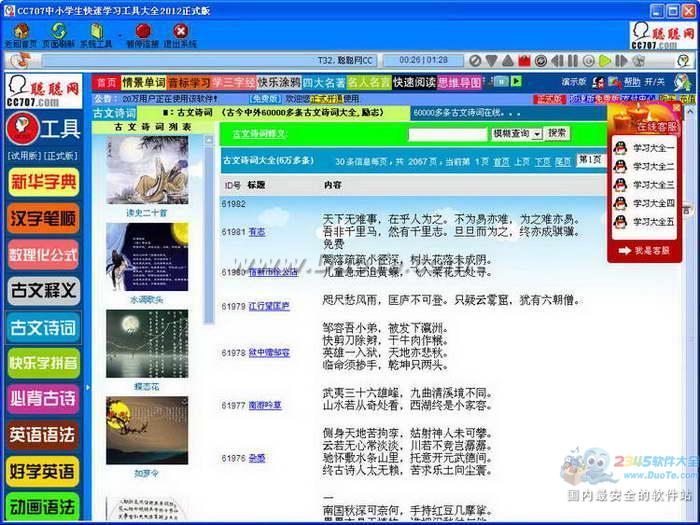Click the figure icon next to 演示版
Screen dimensions: 700x525
(x=598, y=82)
